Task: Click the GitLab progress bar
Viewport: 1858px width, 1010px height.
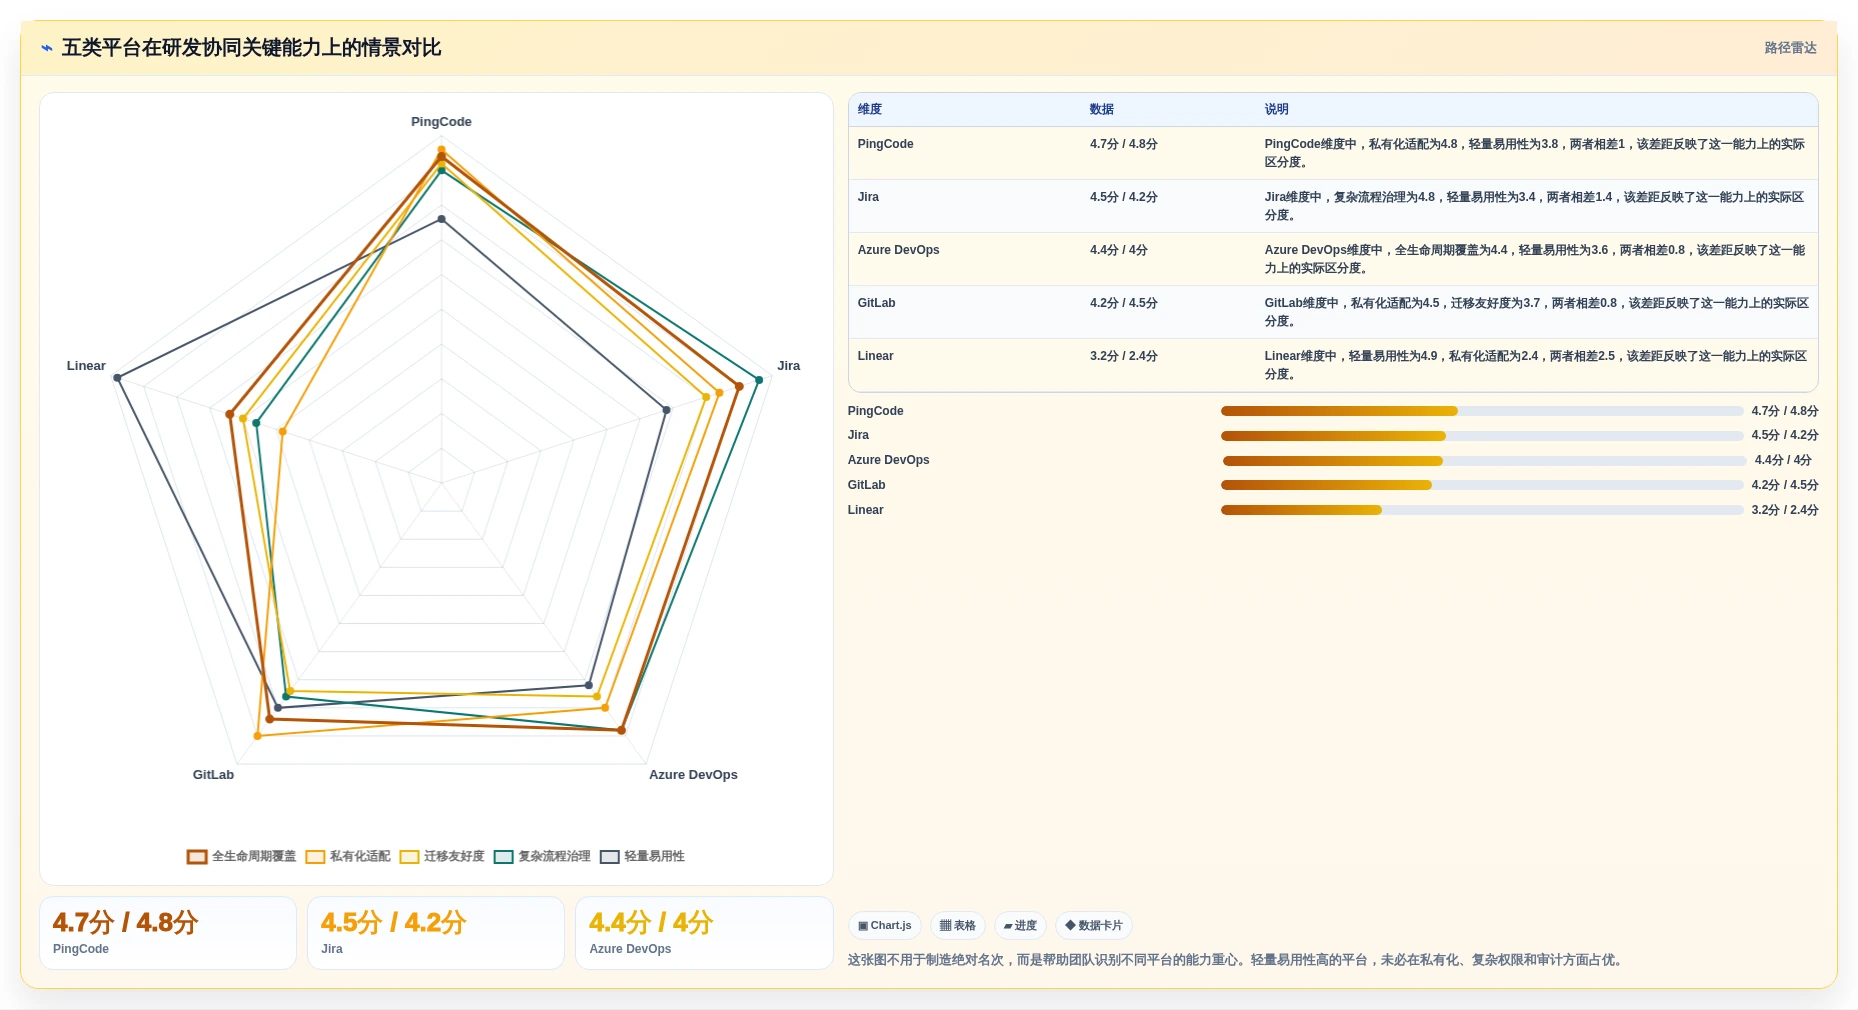Action: (x=1482, y=485)
